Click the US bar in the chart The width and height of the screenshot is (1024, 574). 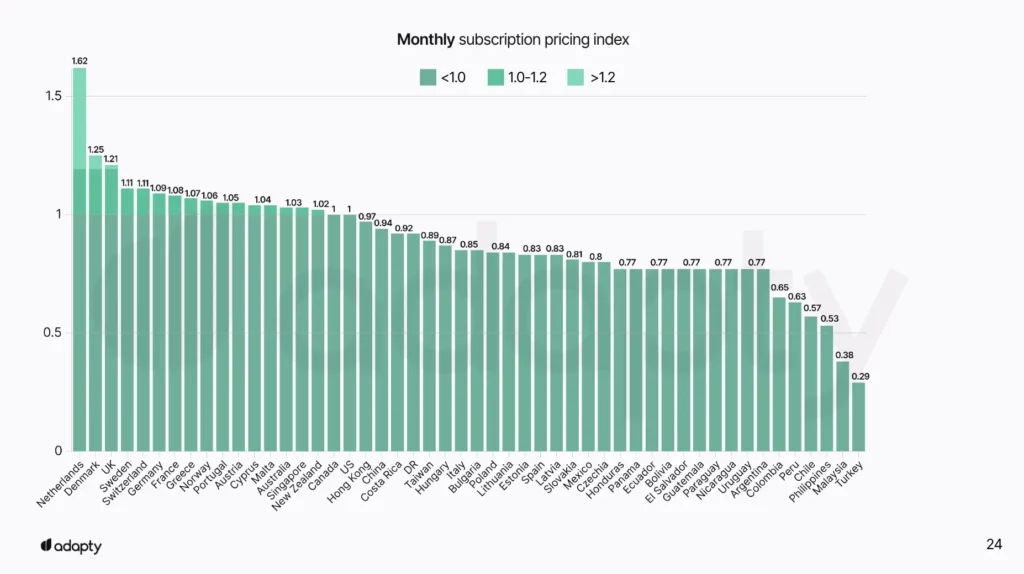[x=350, y=330]
